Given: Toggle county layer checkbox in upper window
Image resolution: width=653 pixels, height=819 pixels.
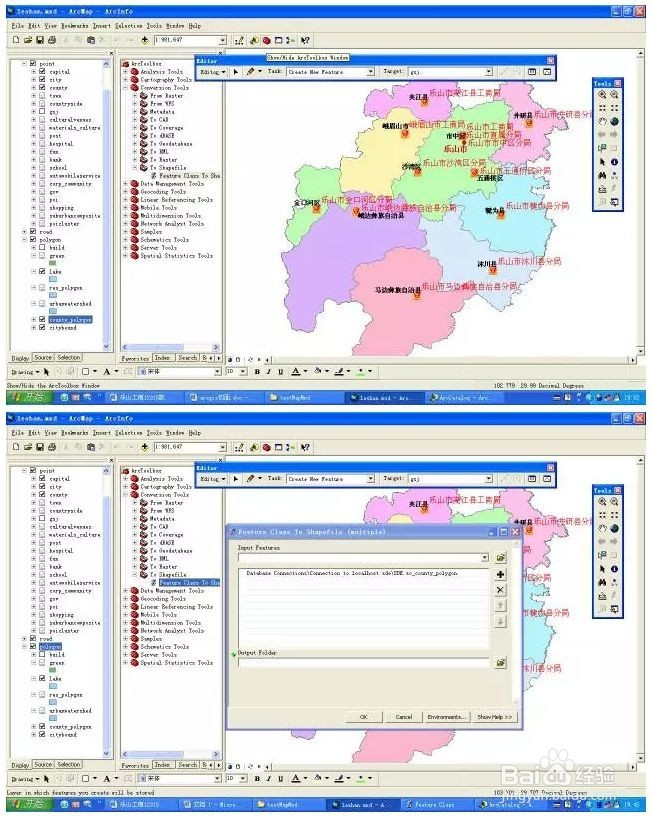Looking at the screenshot, I should 42,87.
